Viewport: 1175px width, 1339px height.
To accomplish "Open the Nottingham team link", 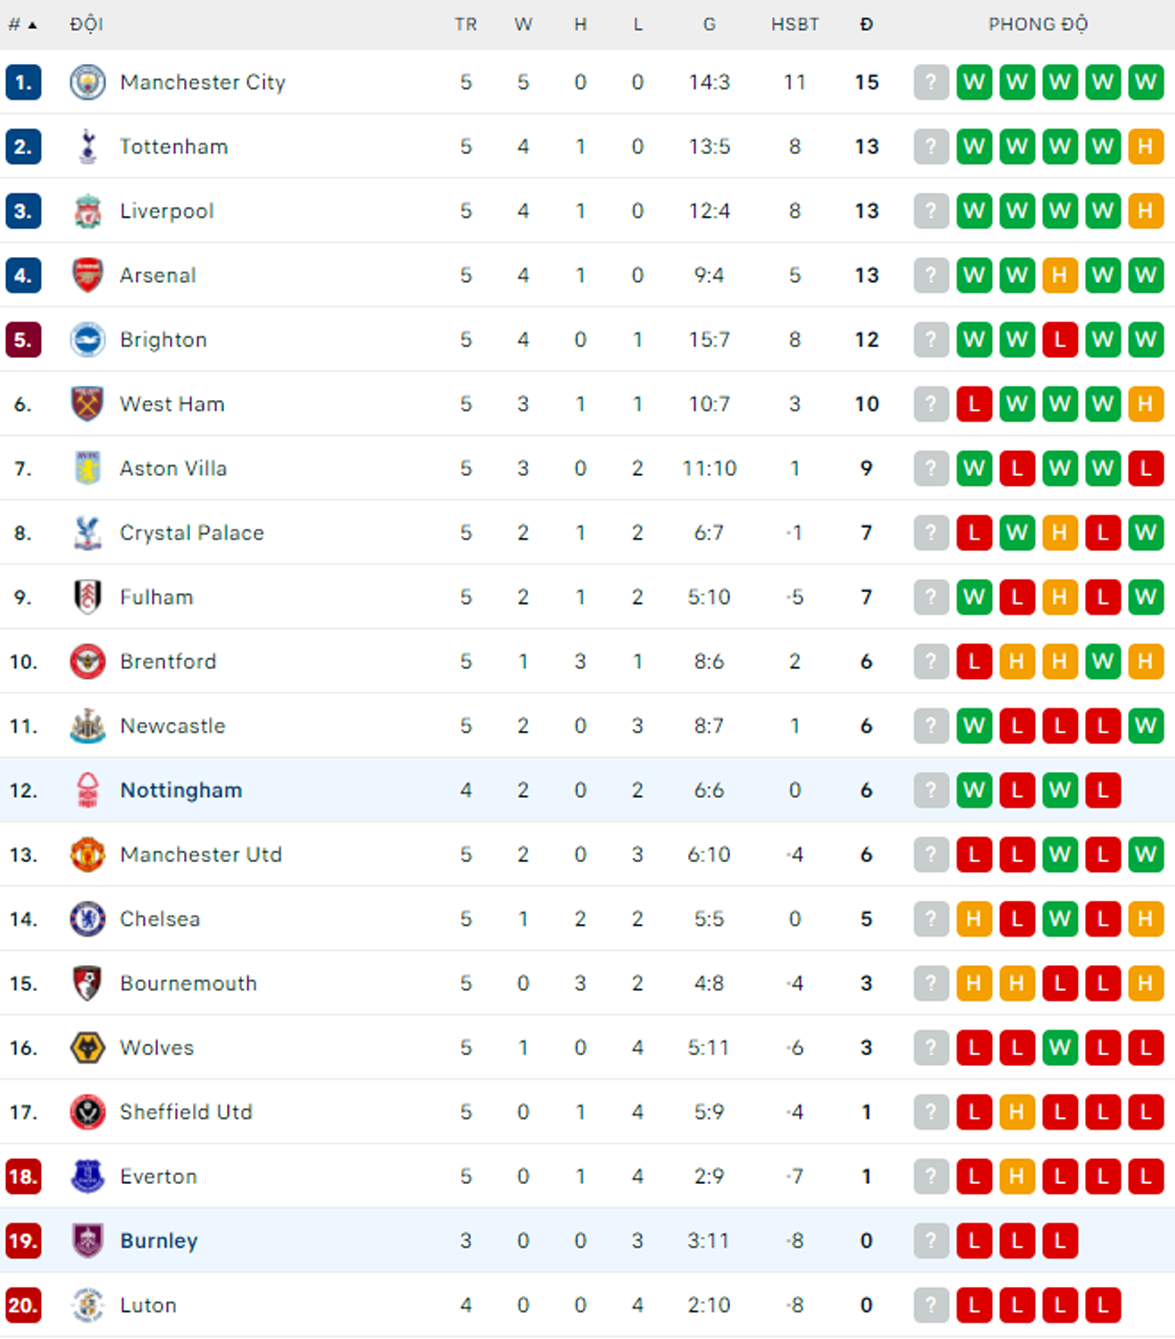I will (x=181, y=790).
